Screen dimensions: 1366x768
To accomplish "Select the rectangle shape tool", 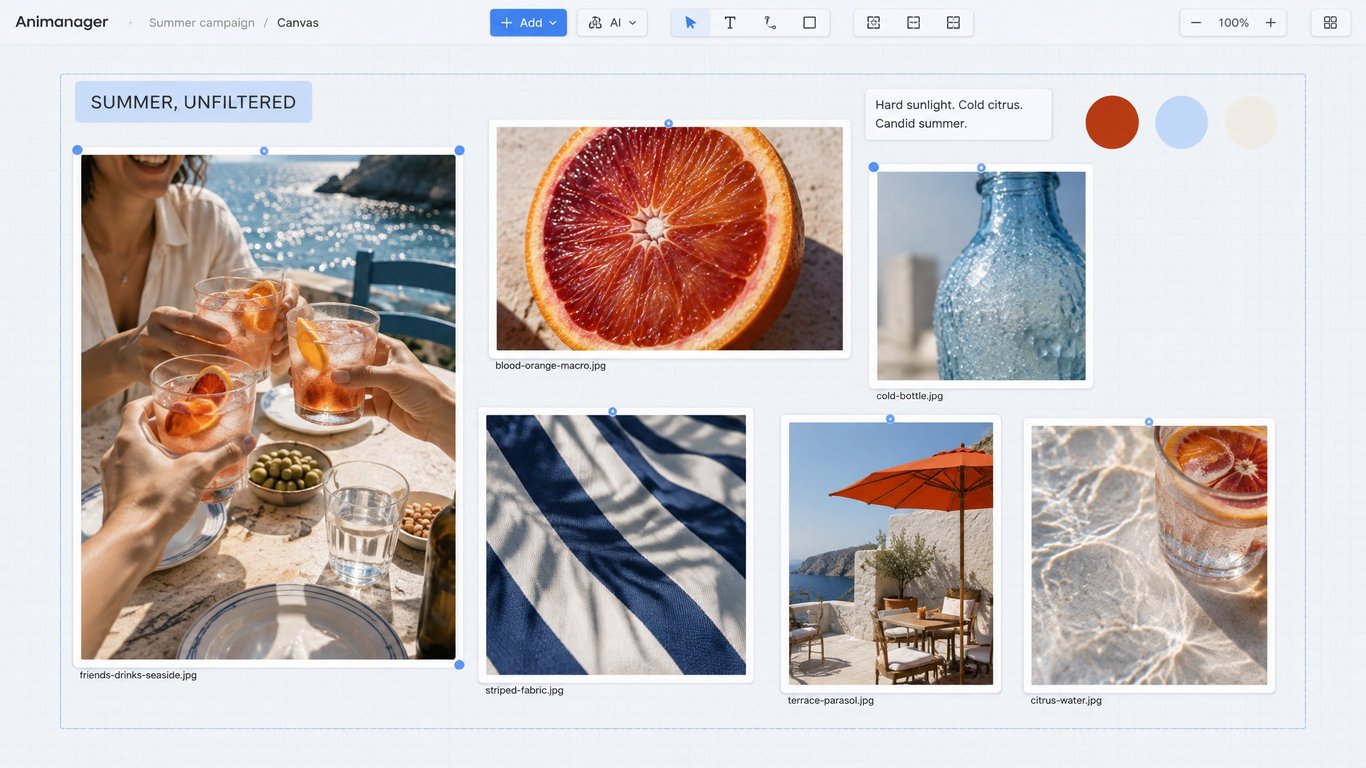I will (x=810, y=23).
